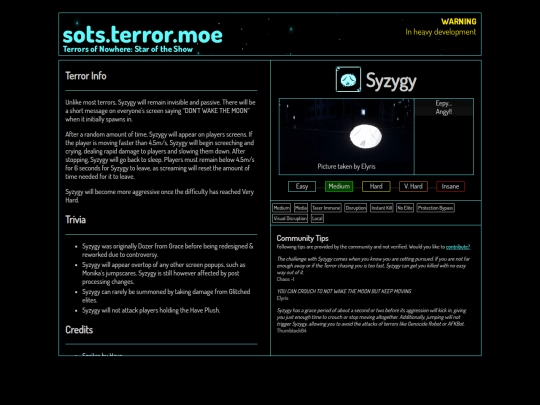Click the trivia bullet about Monika's jumpscares
Screen dimensions: 540x405
click(x=164, y=273)
